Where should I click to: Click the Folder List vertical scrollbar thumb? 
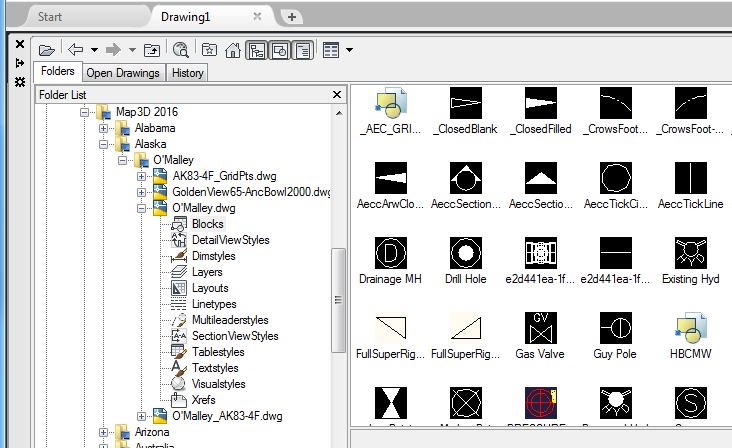point(338,300)
